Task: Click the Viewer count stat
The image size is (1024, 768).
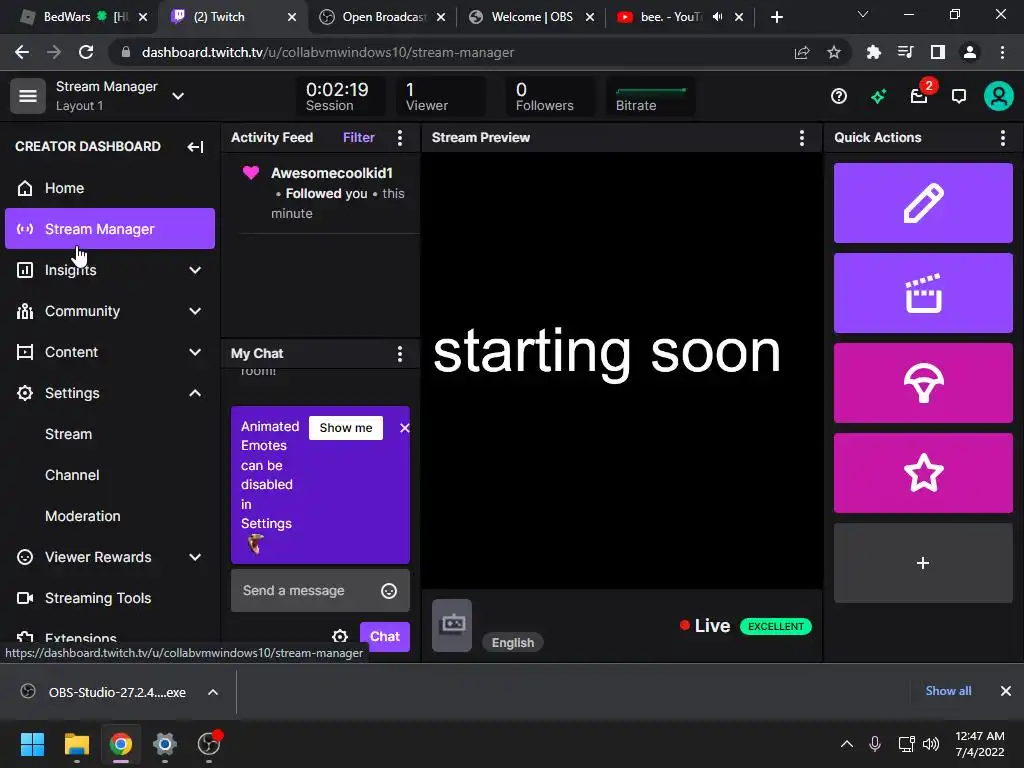Action: click(x=441, y=97)
